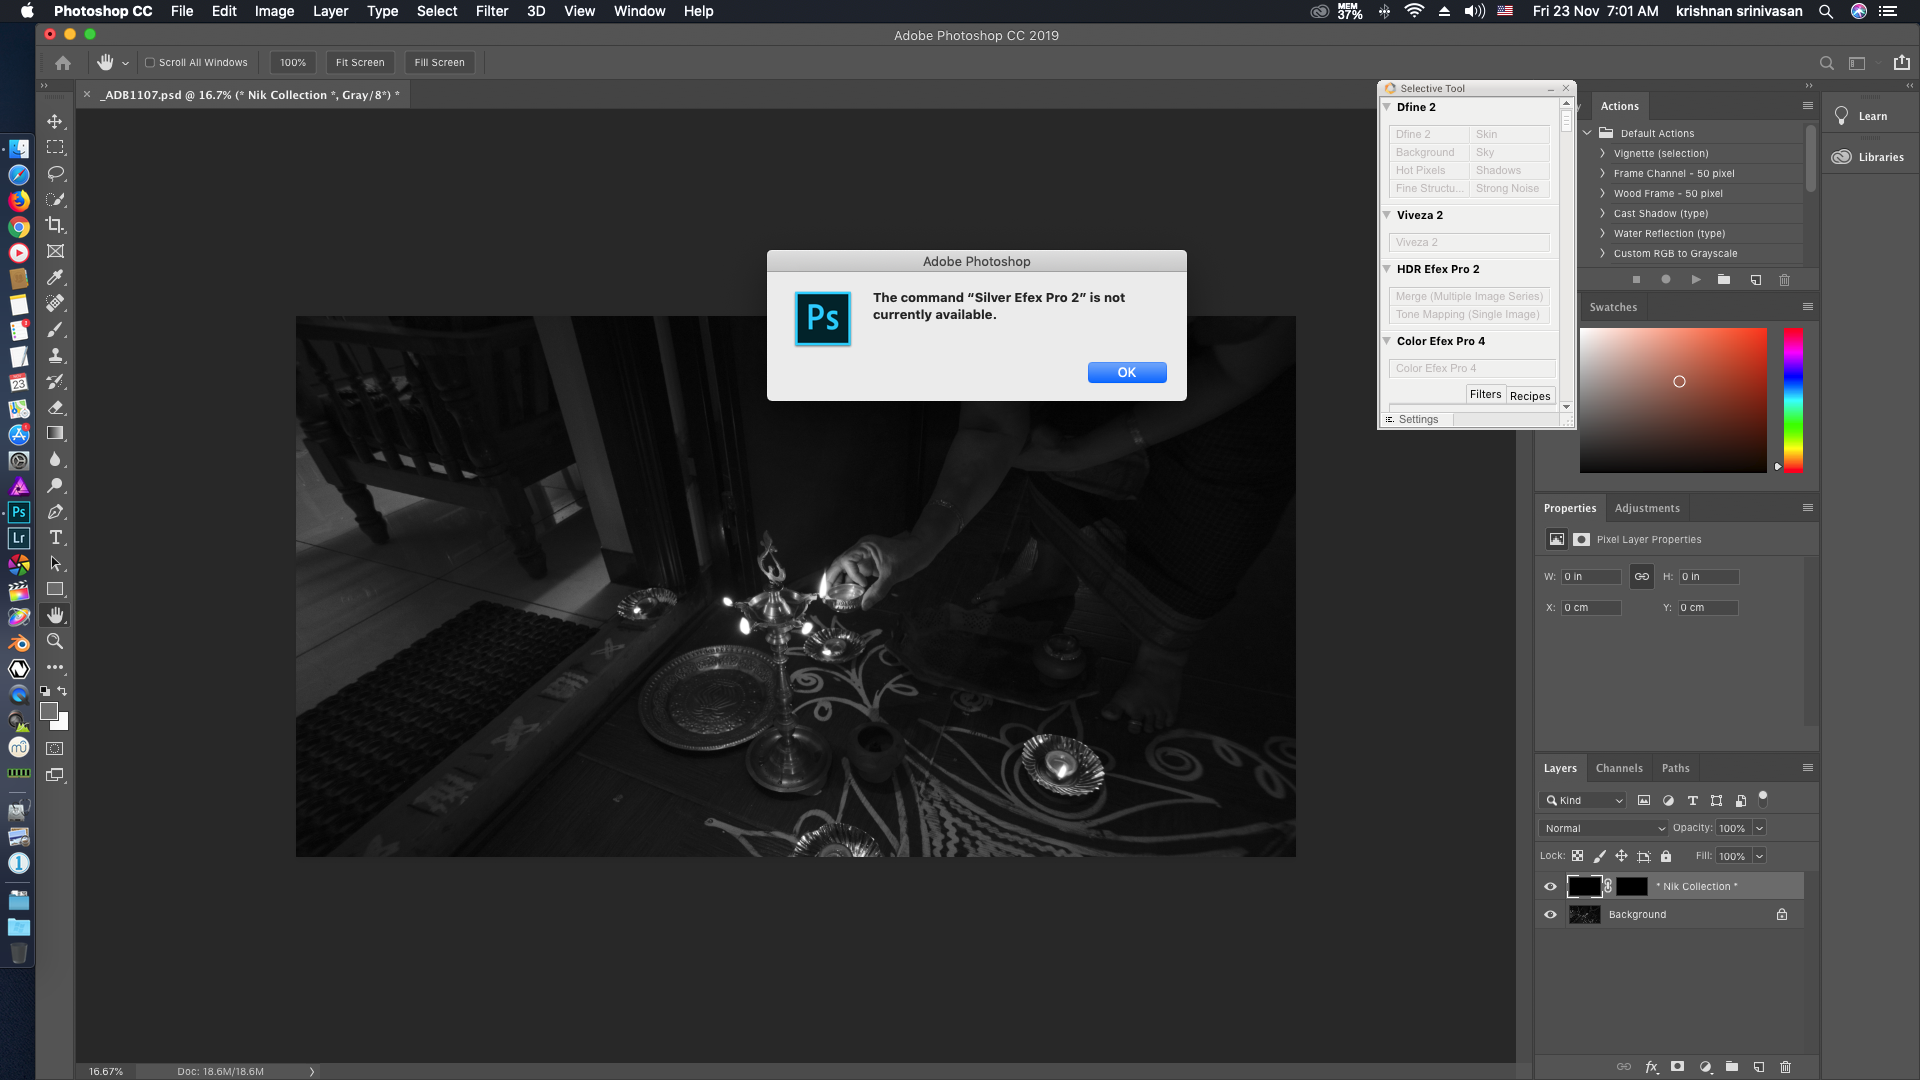Select the Crop tool
1920x1080 pixels.
point(55,225)
